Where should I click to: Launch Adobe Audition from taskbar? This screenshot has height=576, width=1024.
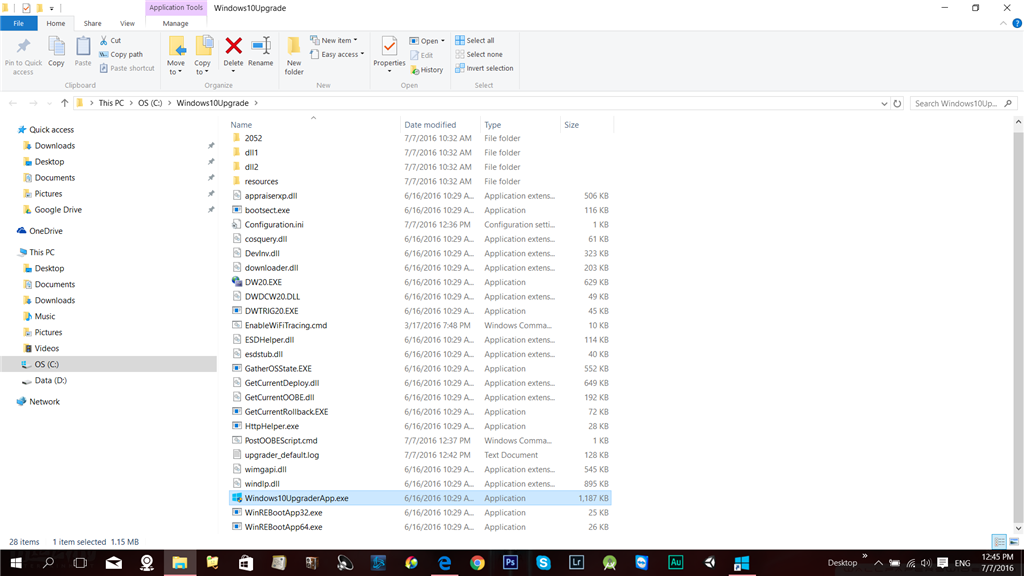click(675, 563)
